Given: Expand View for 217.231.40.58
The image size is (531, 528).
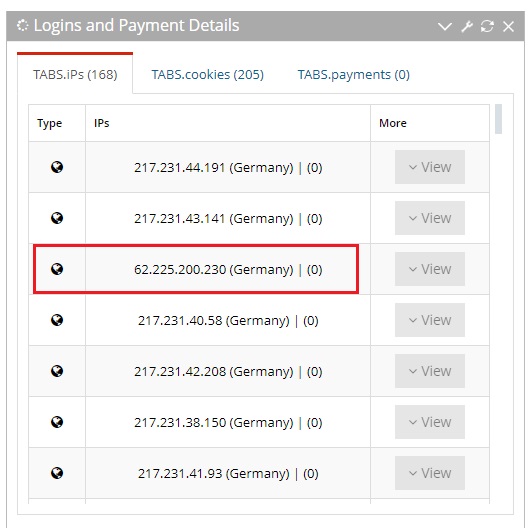Looking at the screenshot, I should click(x=430, y=320).
